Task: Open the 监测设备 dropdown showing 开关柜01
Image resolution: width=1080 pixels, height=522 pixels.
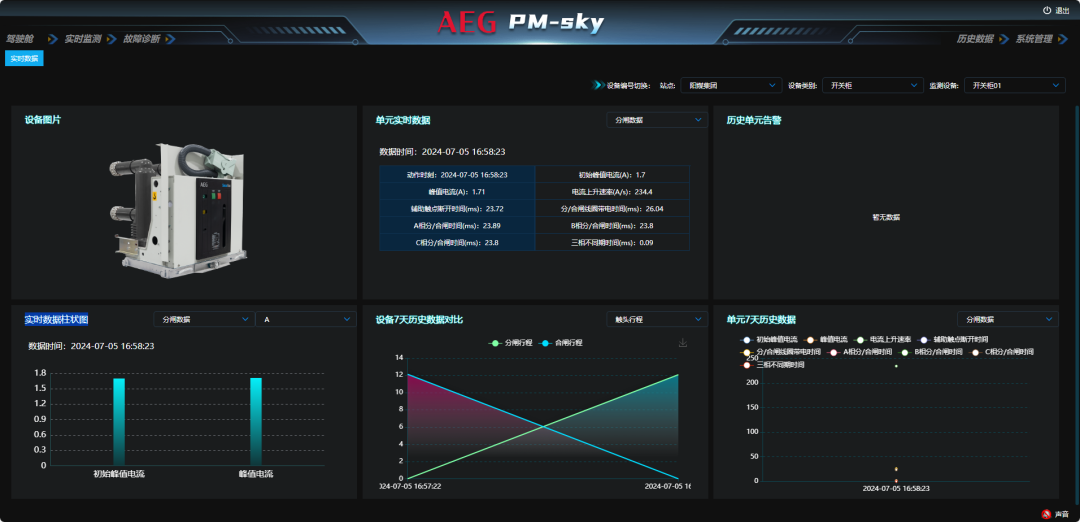Action: point(1015,85)
